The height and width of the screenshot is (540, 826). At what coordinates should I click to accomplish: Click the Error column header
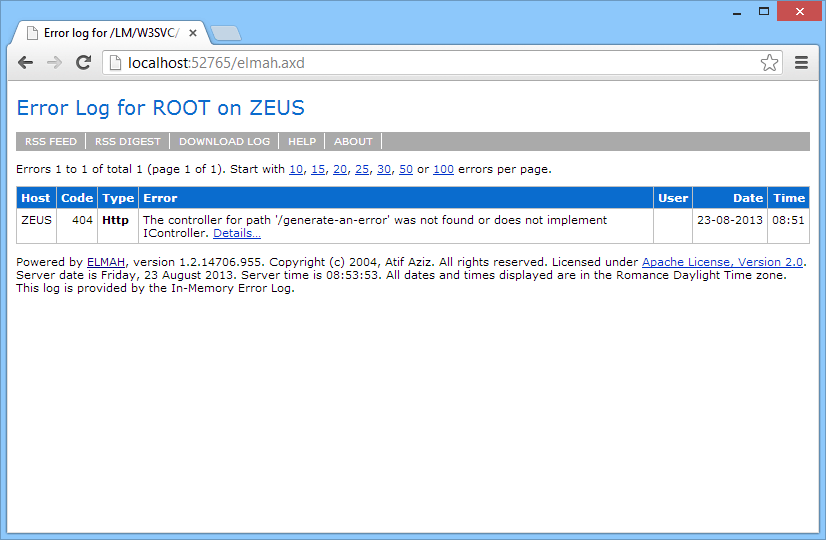point(396,198)
